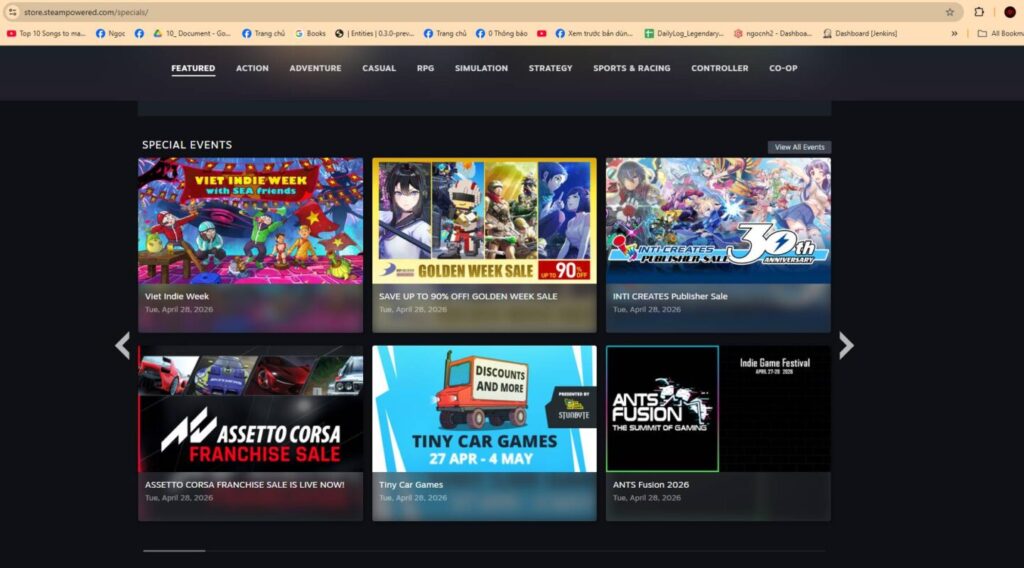Switch to the Co-op tab
The width and height of the screenshot is (1024, 568).
pyautogui.click(x=783, y=68)
